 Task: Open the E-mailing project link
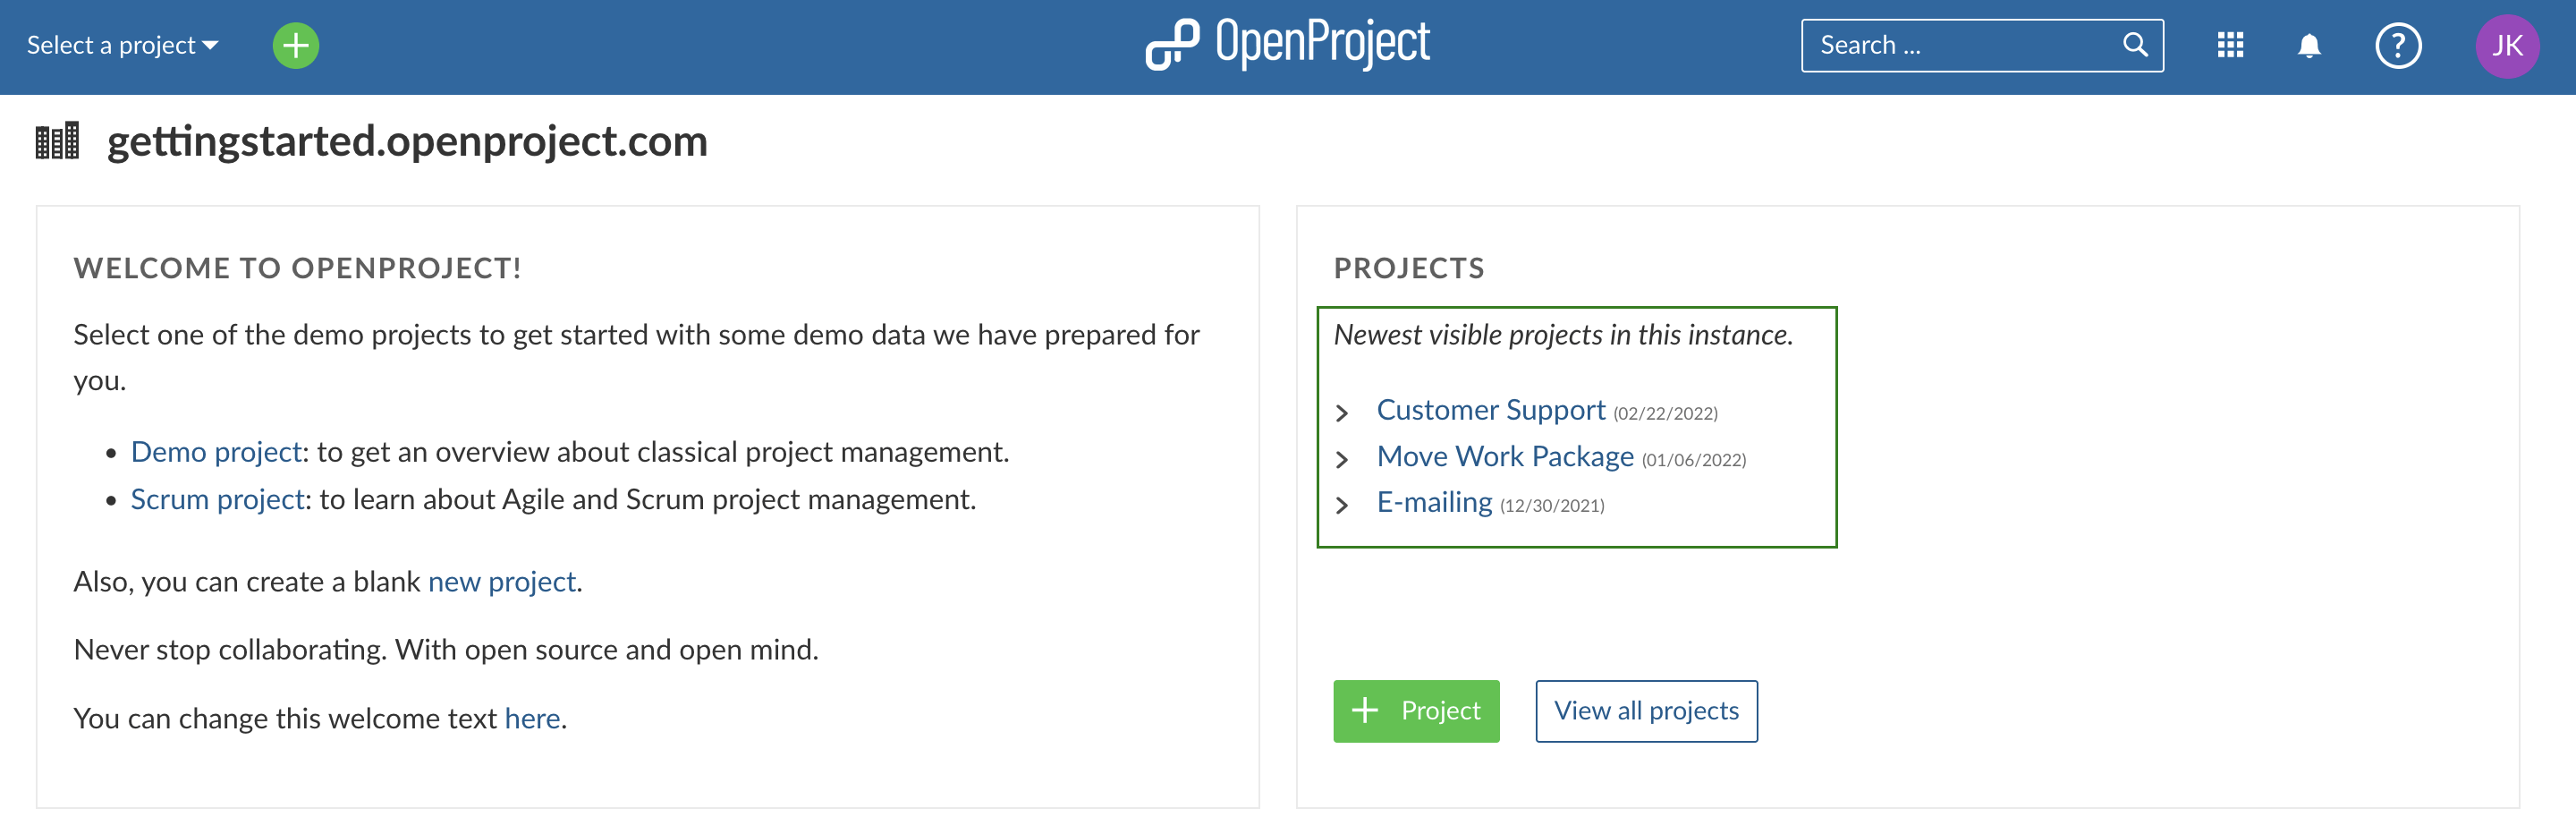pyautogui.click(x=1434, y=502)
